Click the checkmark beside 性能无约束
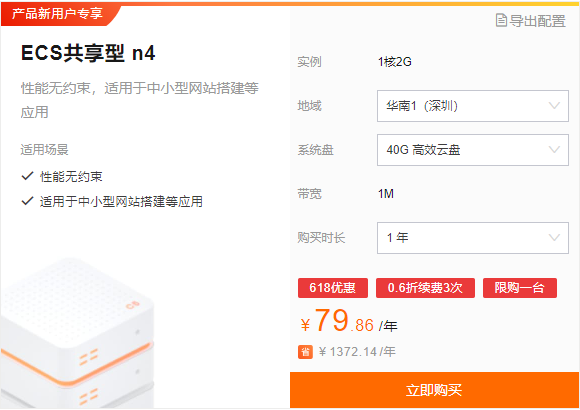580x410 pixels. [x=27, y=176]
